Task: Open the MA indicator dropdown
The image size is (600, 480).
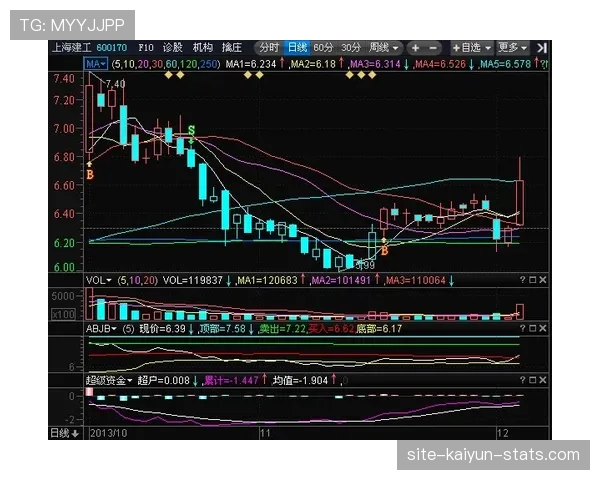Action: [96, 63]
